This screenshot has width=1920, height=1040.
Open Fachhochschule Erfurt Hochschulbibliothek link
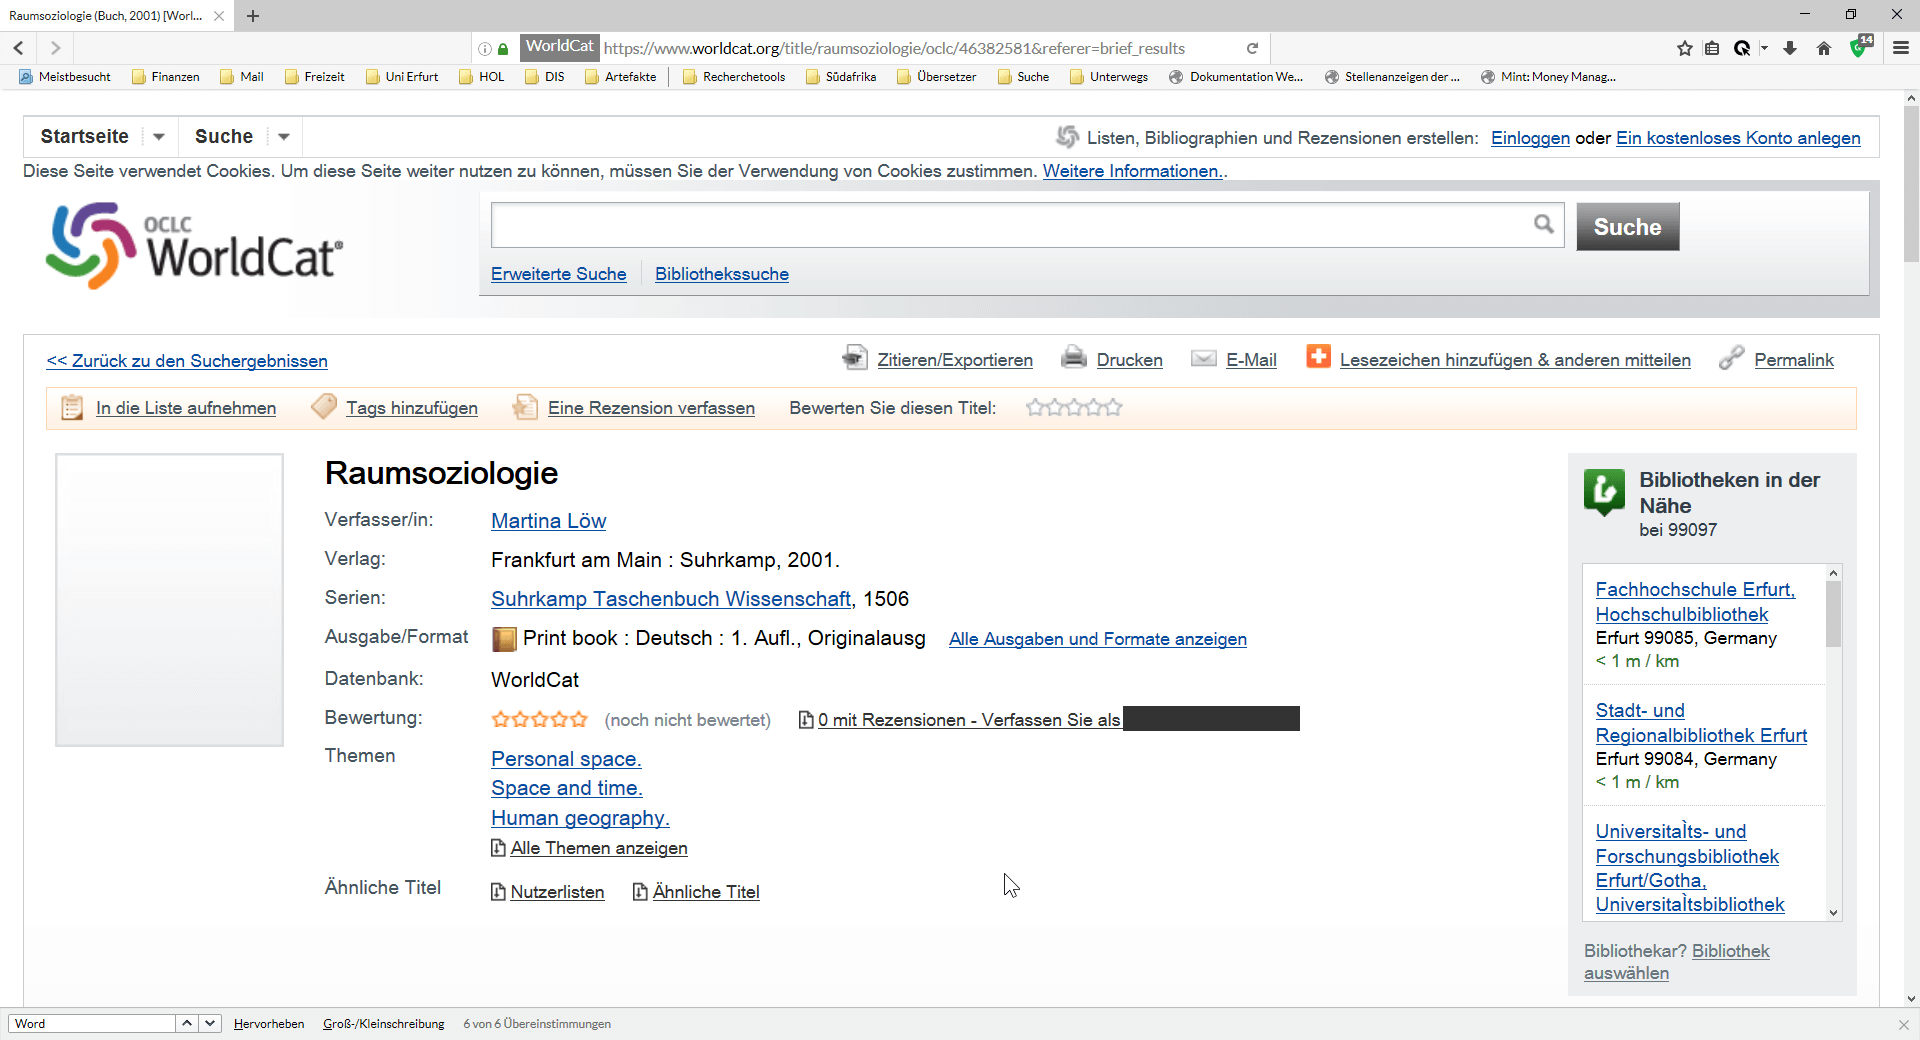tap(1695, 602)
